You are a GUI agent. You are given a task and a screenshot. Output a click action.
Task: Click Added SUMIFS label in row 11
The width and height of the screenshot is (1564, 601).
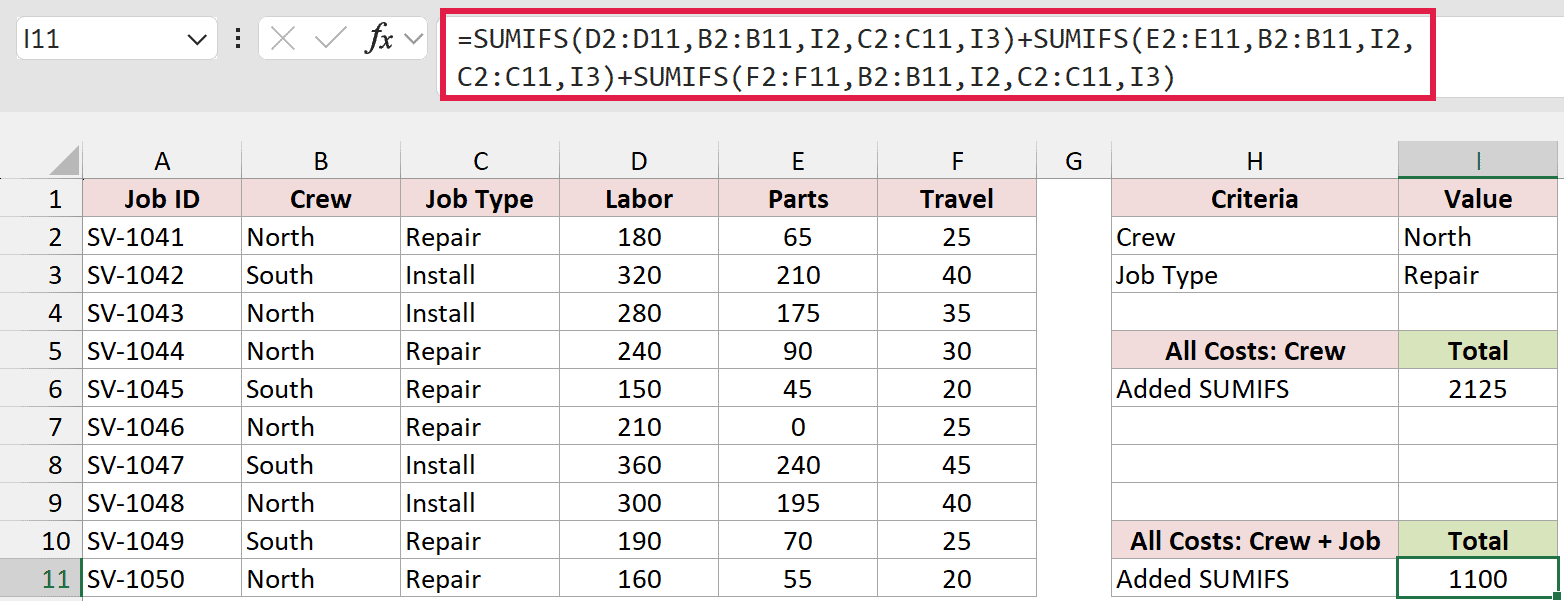(x=1255, y=579)
